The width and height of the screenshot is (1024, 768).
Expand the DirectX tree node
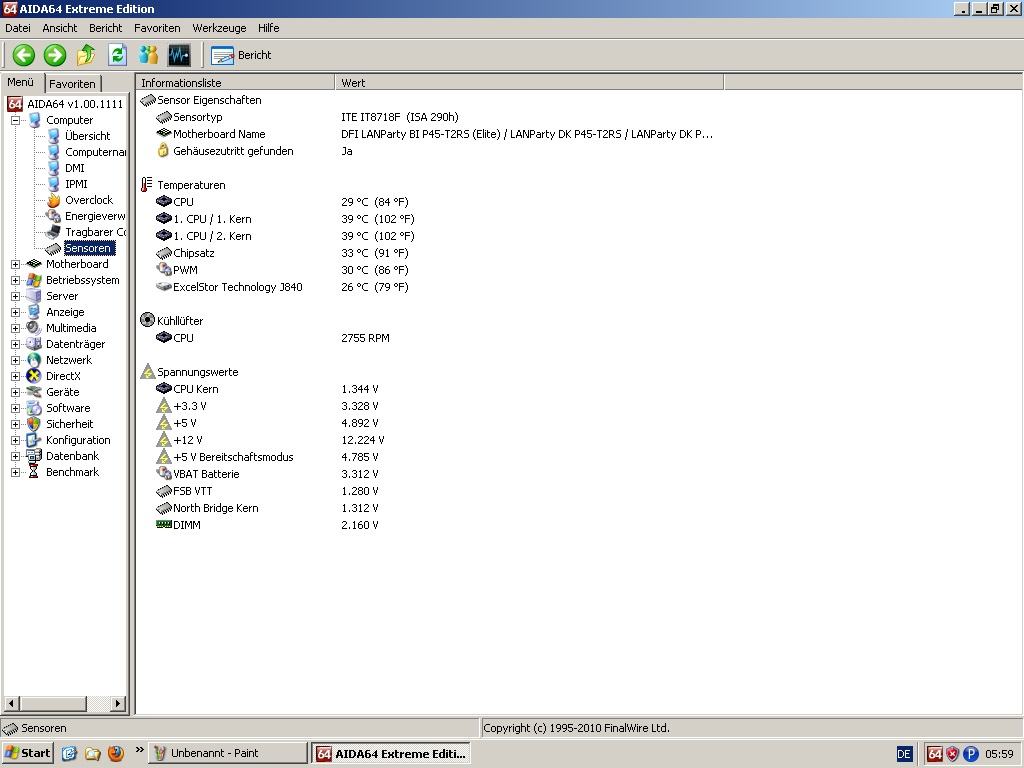tap(15, 376)
